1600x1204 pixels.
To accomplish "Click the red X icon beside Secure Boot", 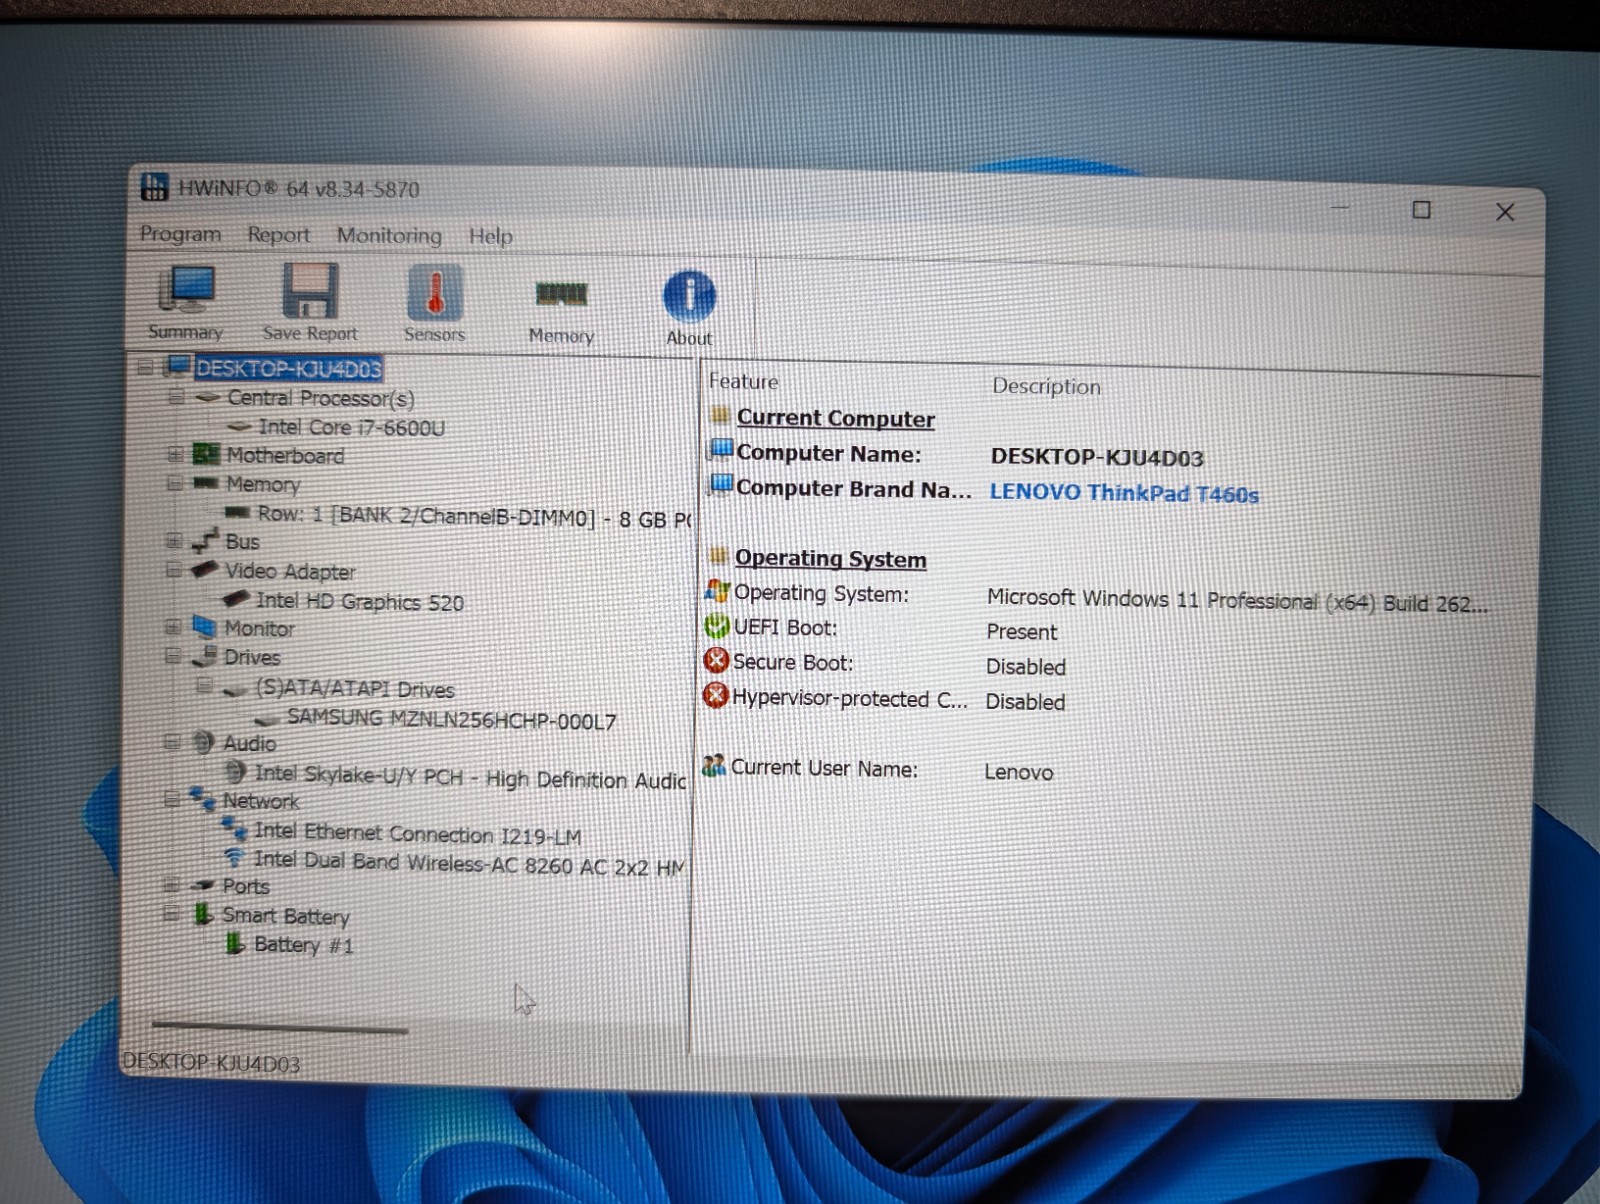I will pos(716,660).
